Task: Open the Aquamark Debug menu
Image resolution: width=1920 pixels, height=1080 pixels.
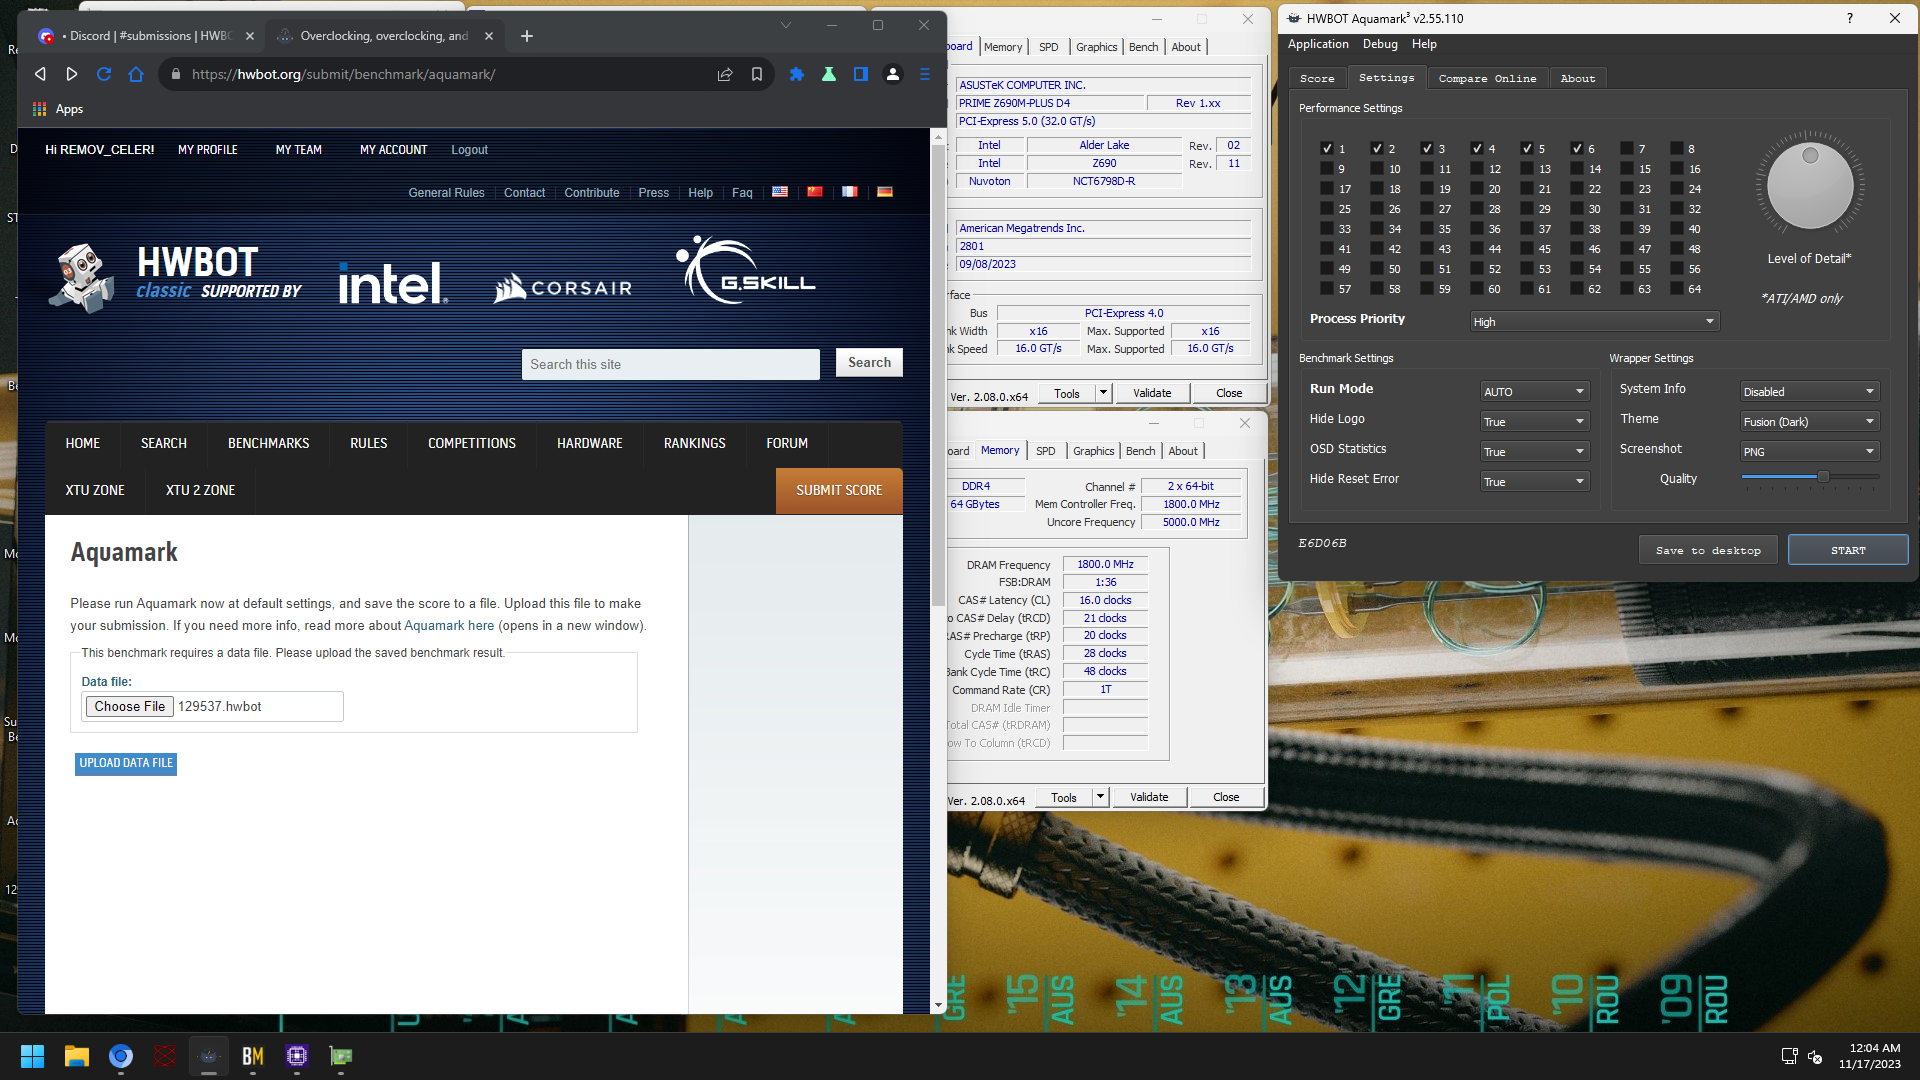Action: point(1380,44)
